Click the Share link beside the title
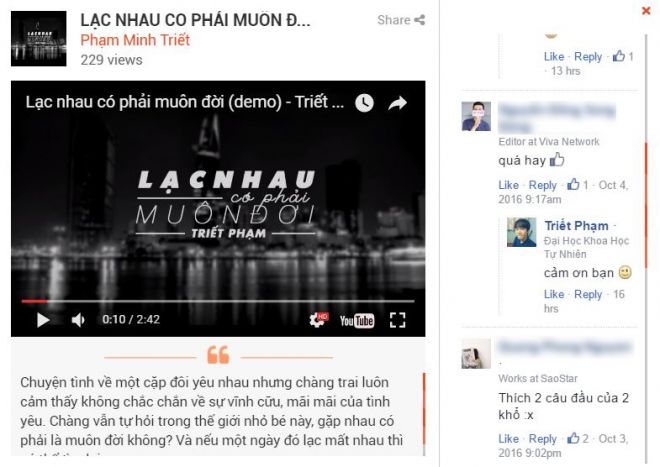The height and width of the screenshot is (467, 660). click(401, 20)
